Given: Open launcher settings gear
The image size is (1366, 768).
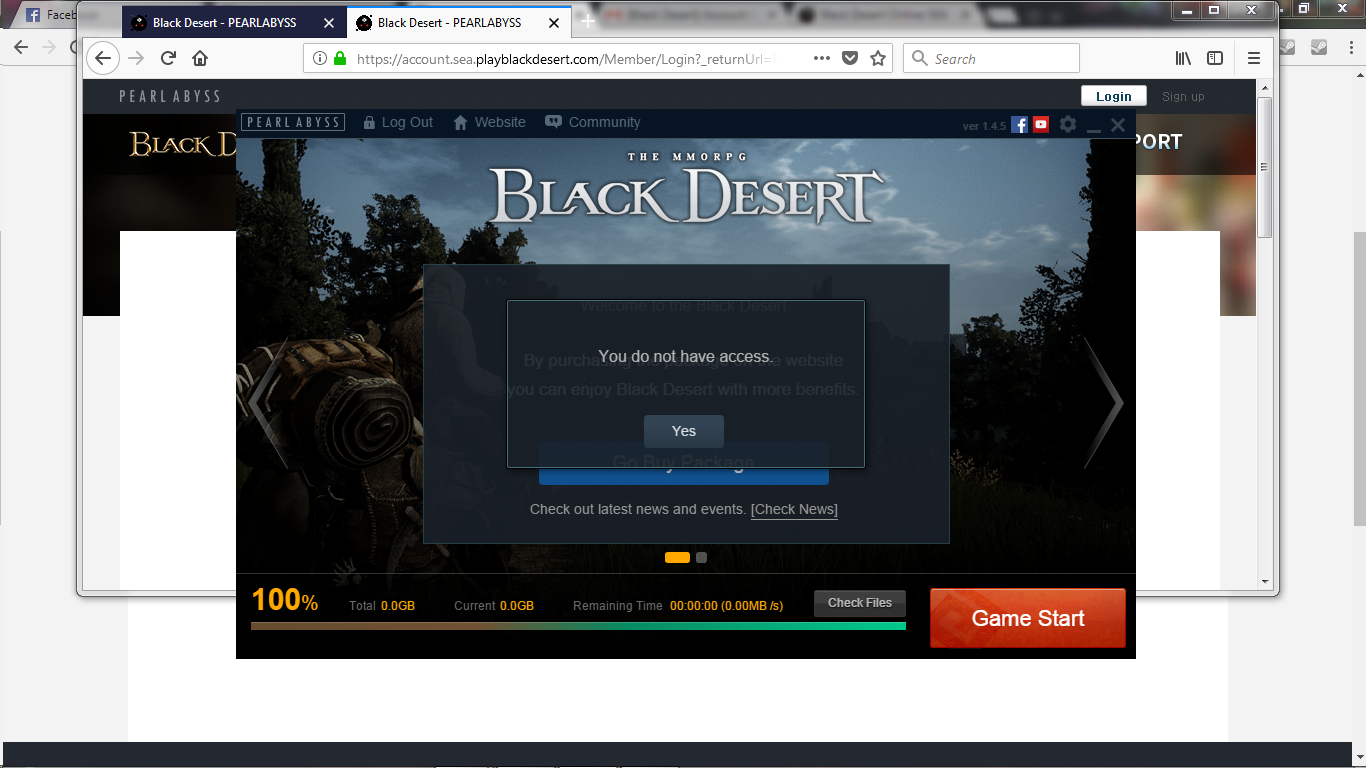Looking at the screenshot, I should coord(1068,125).
